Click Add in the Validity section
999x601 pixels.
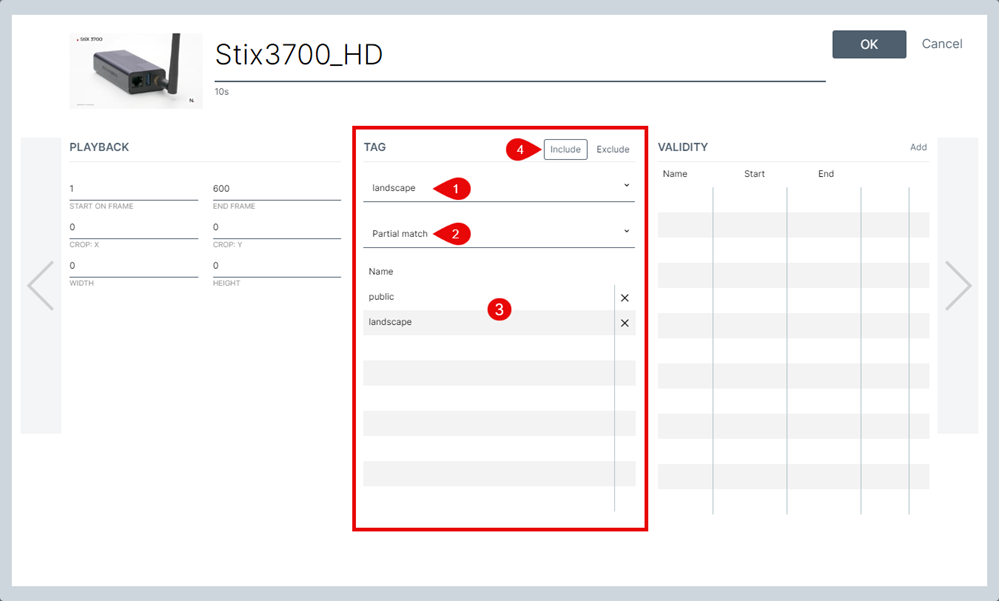[918, 147]
